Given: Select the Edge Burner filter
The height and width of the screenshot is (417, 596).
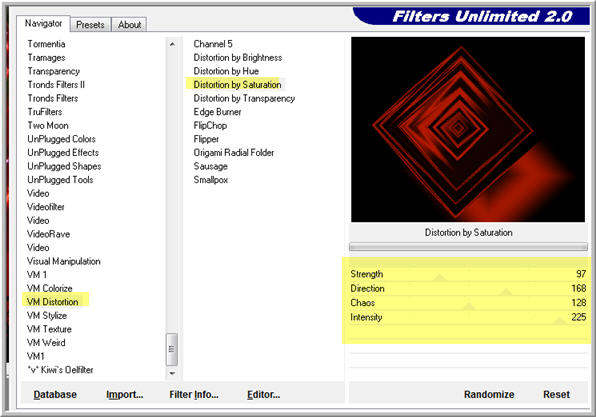Looking at the screenshot, I should pyautogui.click(x=217, y=112).
